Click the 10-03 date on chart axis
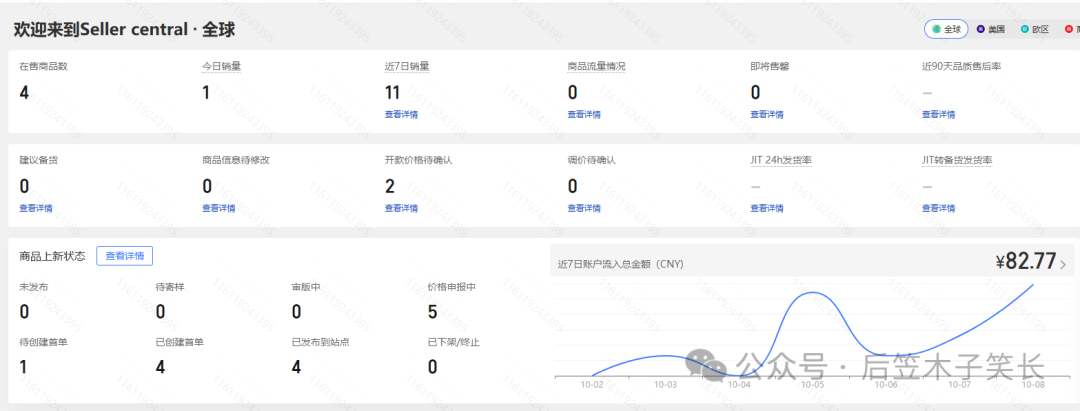Screen dimensions: 1080x411 pos(665,385)
